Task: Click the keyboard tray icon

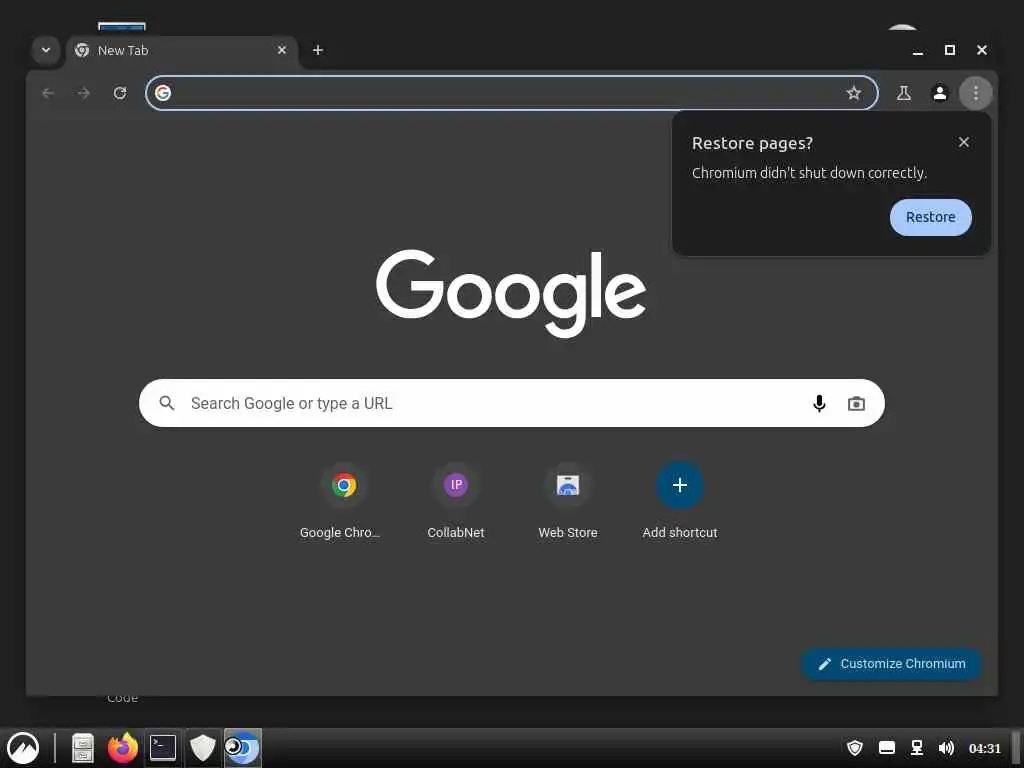Action: pos(887,748)
